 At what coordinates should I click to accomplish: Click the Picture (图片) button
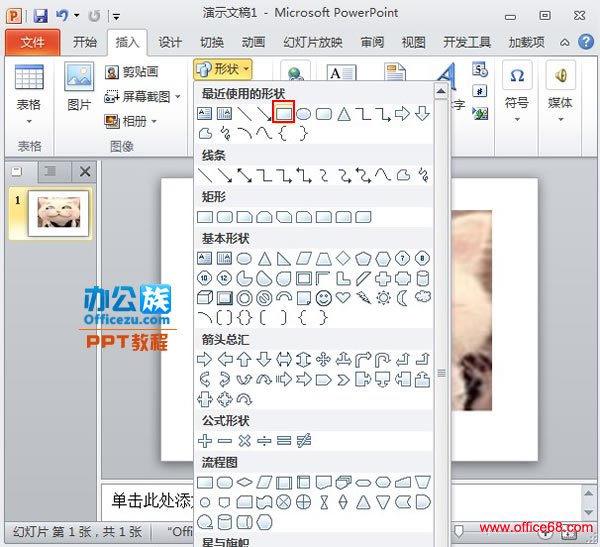tap(79, 87)
